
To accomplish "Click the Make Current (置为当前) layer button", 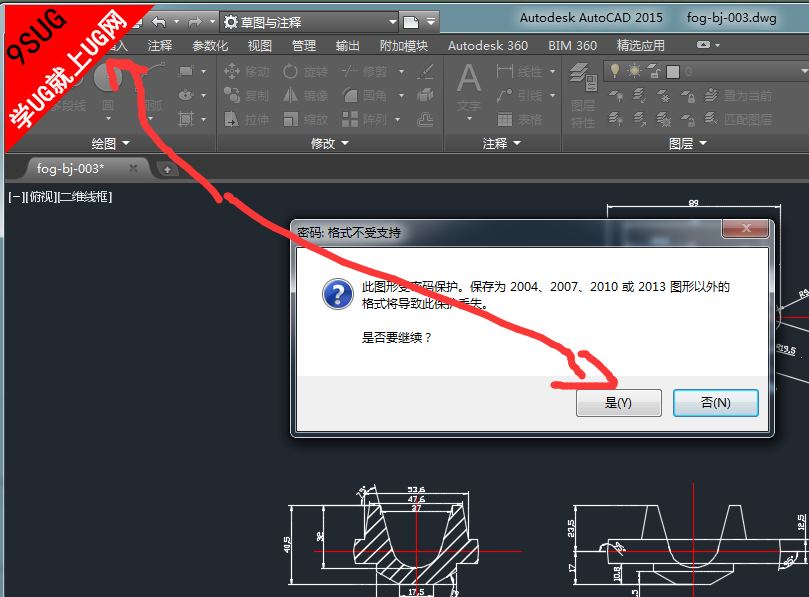I will pos(738,95).
